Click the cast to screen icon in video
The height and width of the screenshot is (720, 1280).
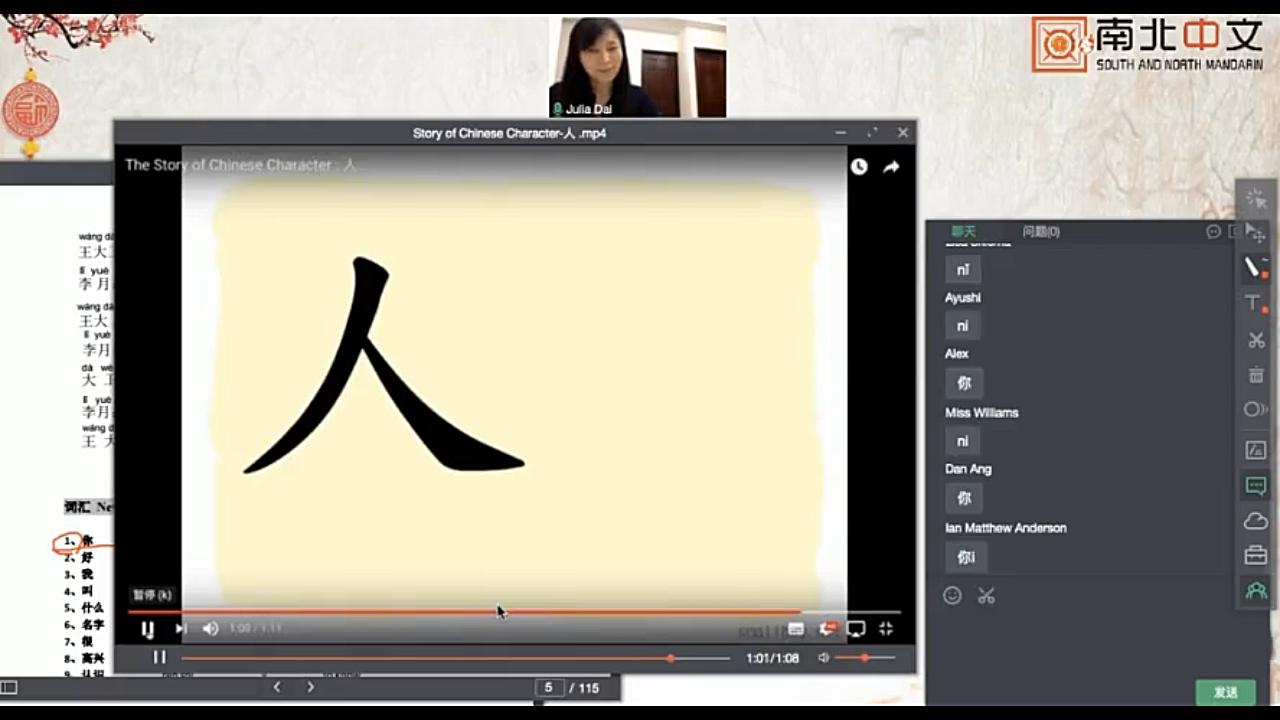pyautogui.click(x=856, y=629)
